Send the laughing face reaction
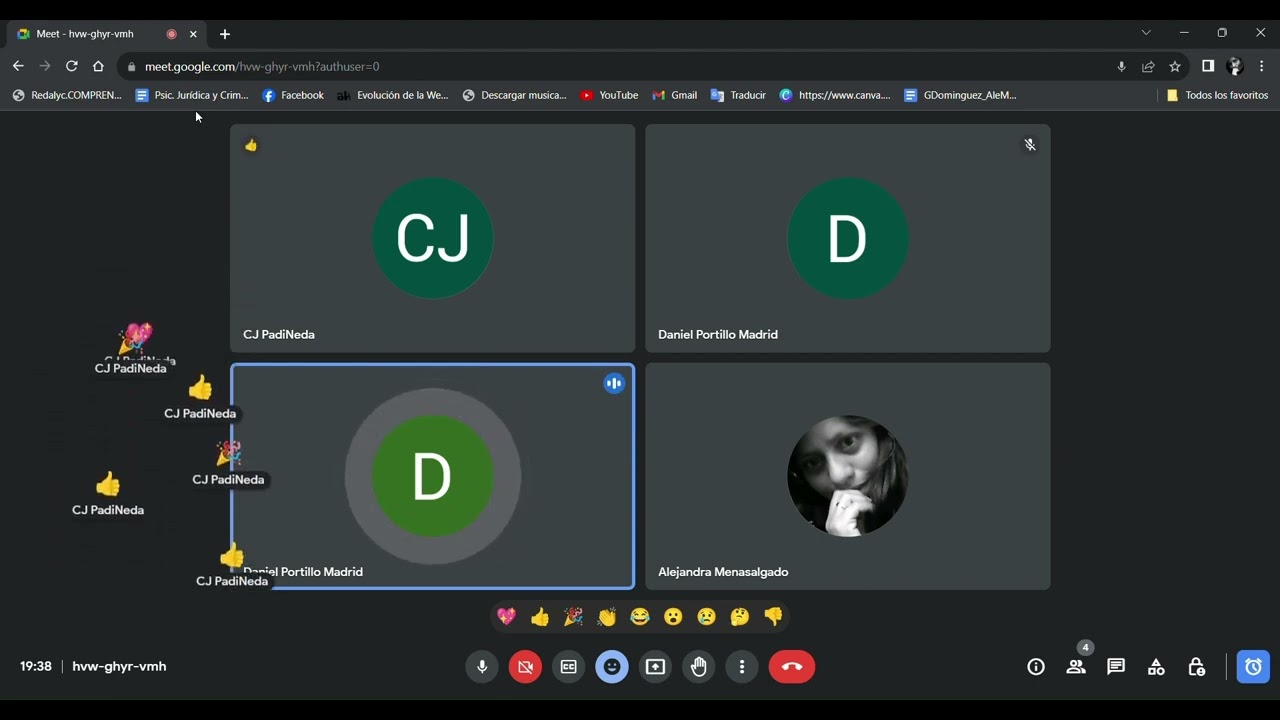Screen dimensions: 1280x720 (640, 617)
